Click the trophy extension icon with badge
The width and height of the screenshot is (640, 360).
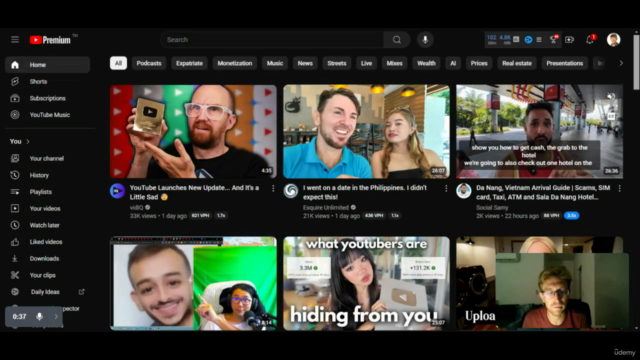pos(553,40)
